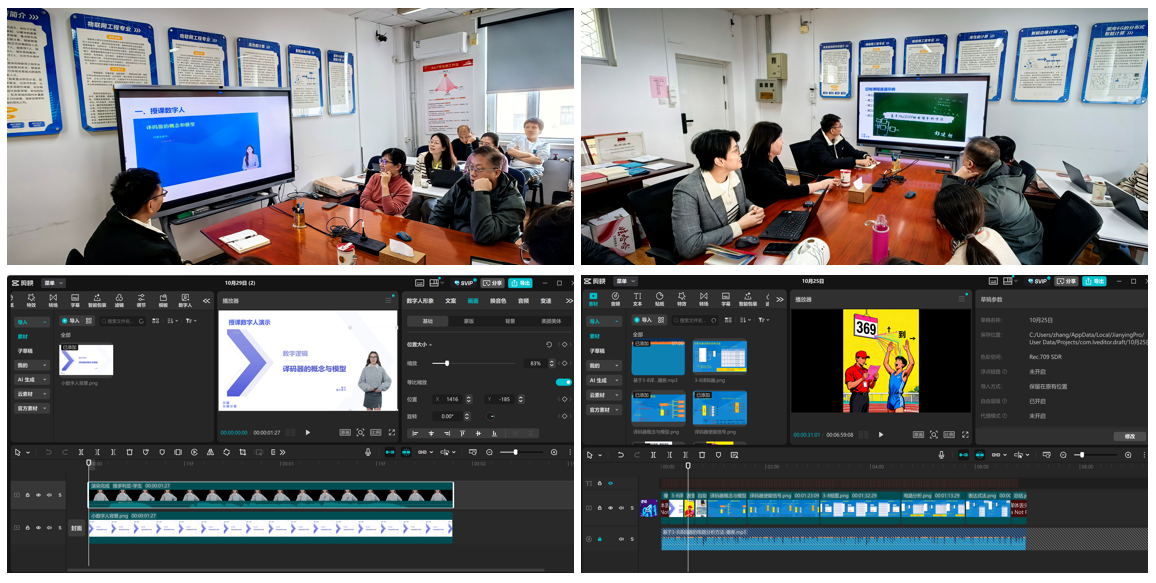This screenshot has width=1156, height=583.
Task: Toggle visibility of top track in left timeline
Action: [39, 495]
